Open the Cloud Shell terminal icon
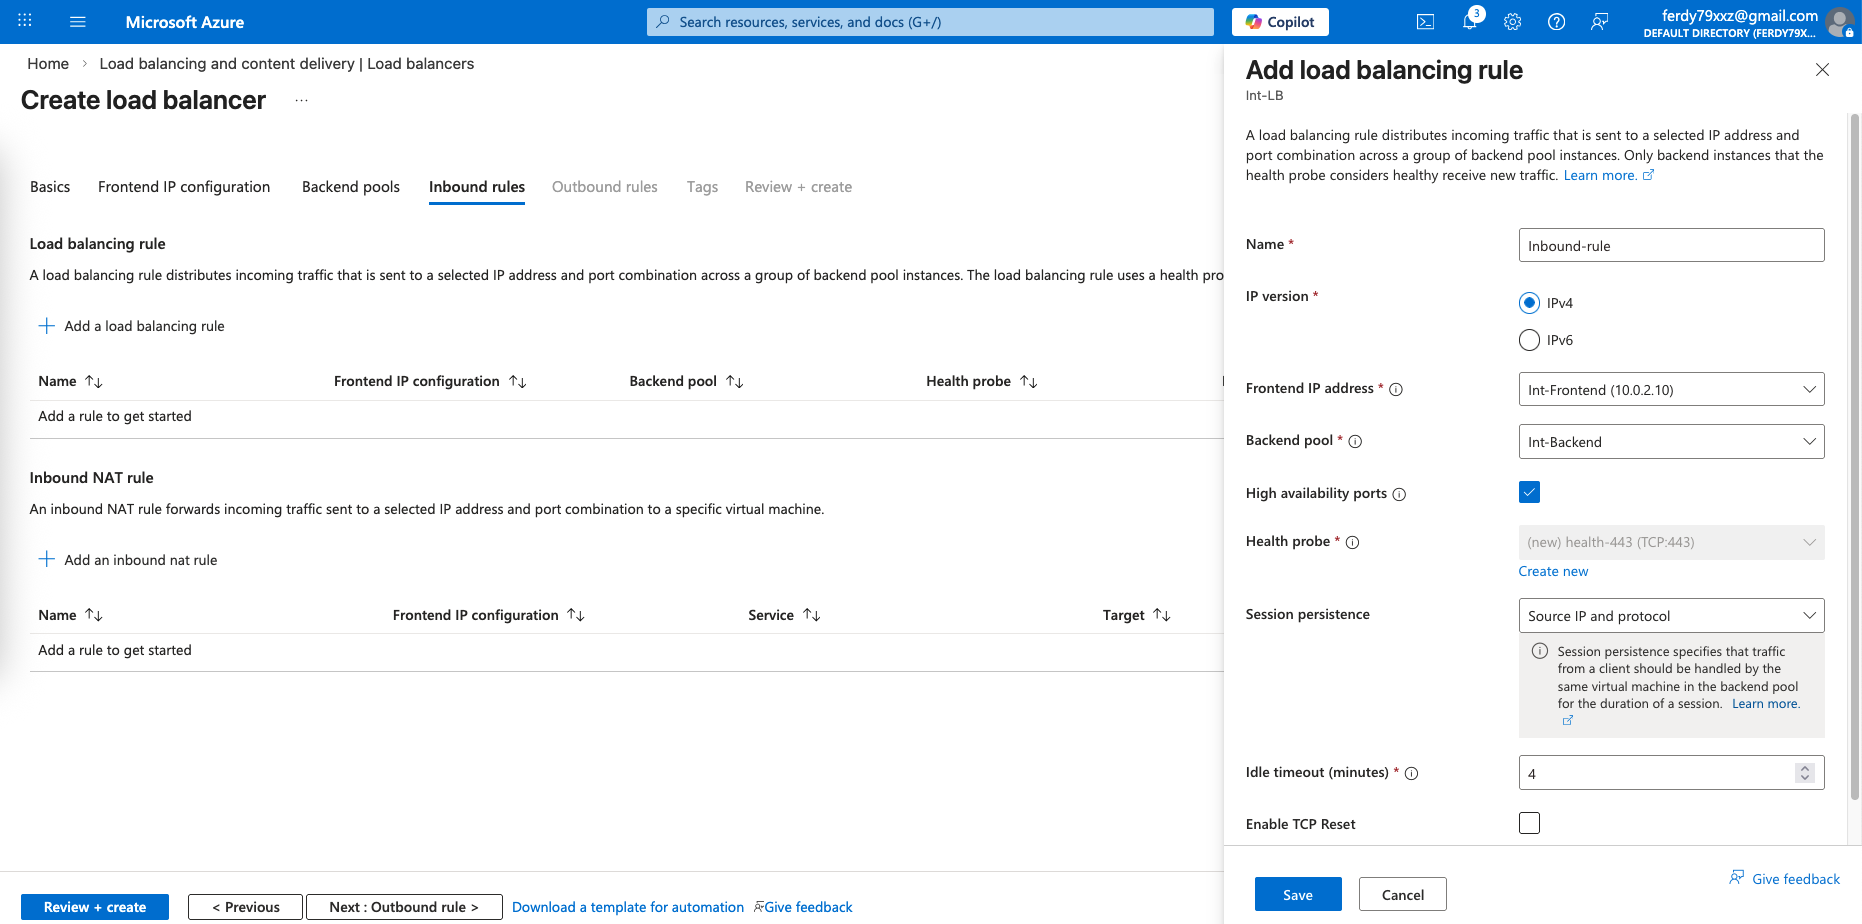The image size is (1862, 924). 1425,22
